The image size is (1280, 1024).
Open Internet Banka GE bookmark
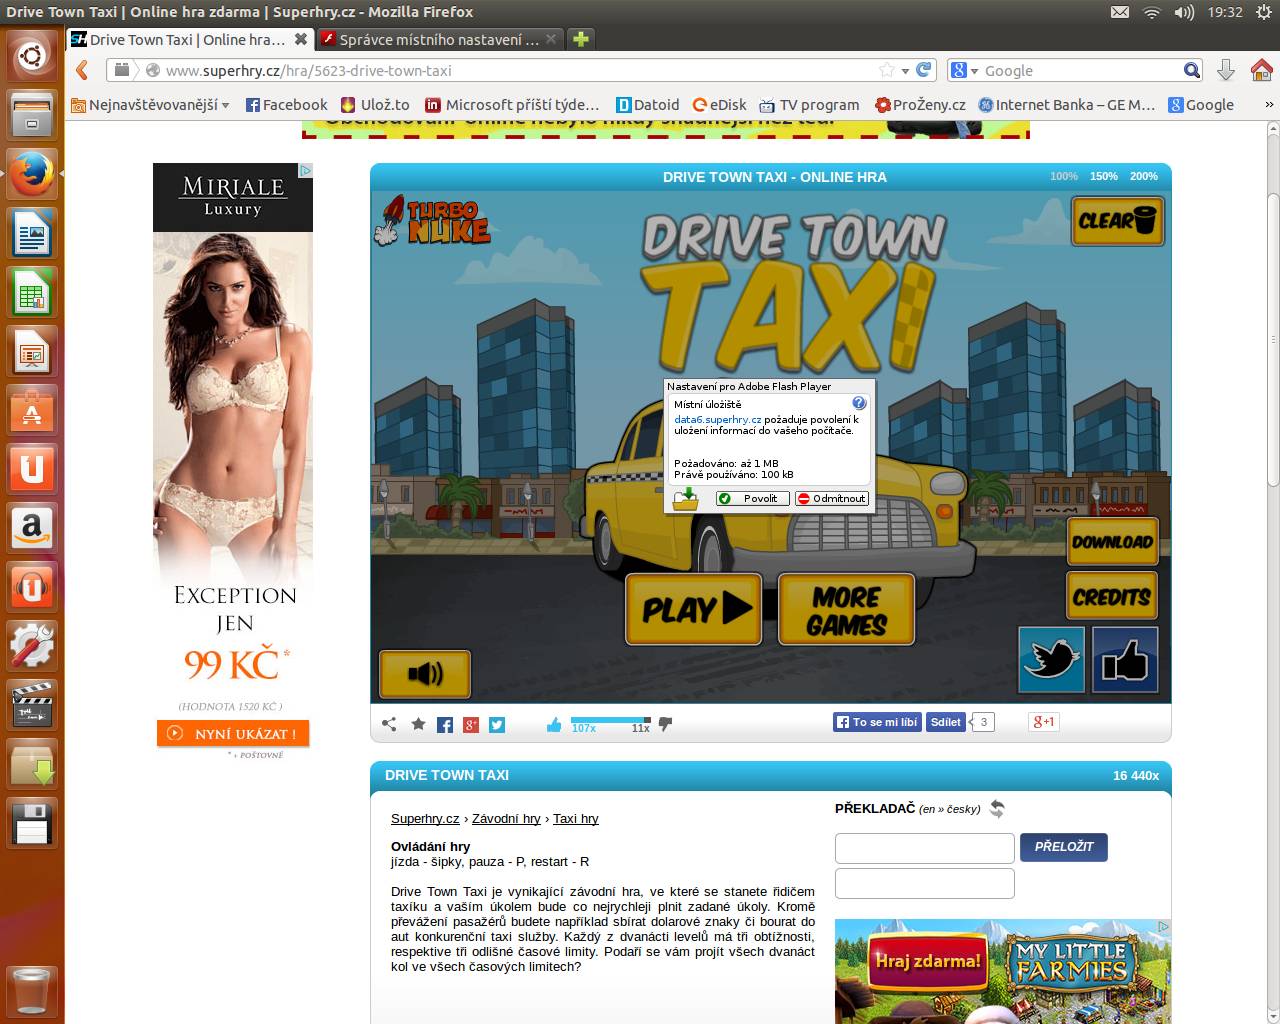[1066, 105]
